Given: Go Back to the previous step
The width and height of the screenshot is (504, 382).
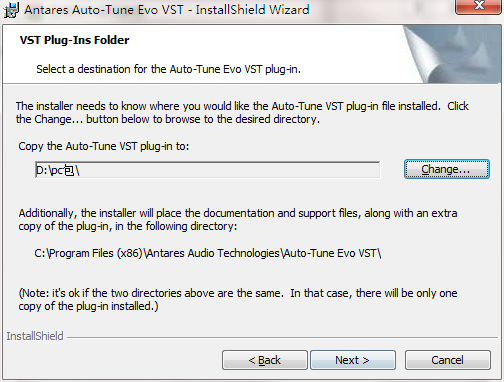Looking at the screenshot, I should [265, 360].
